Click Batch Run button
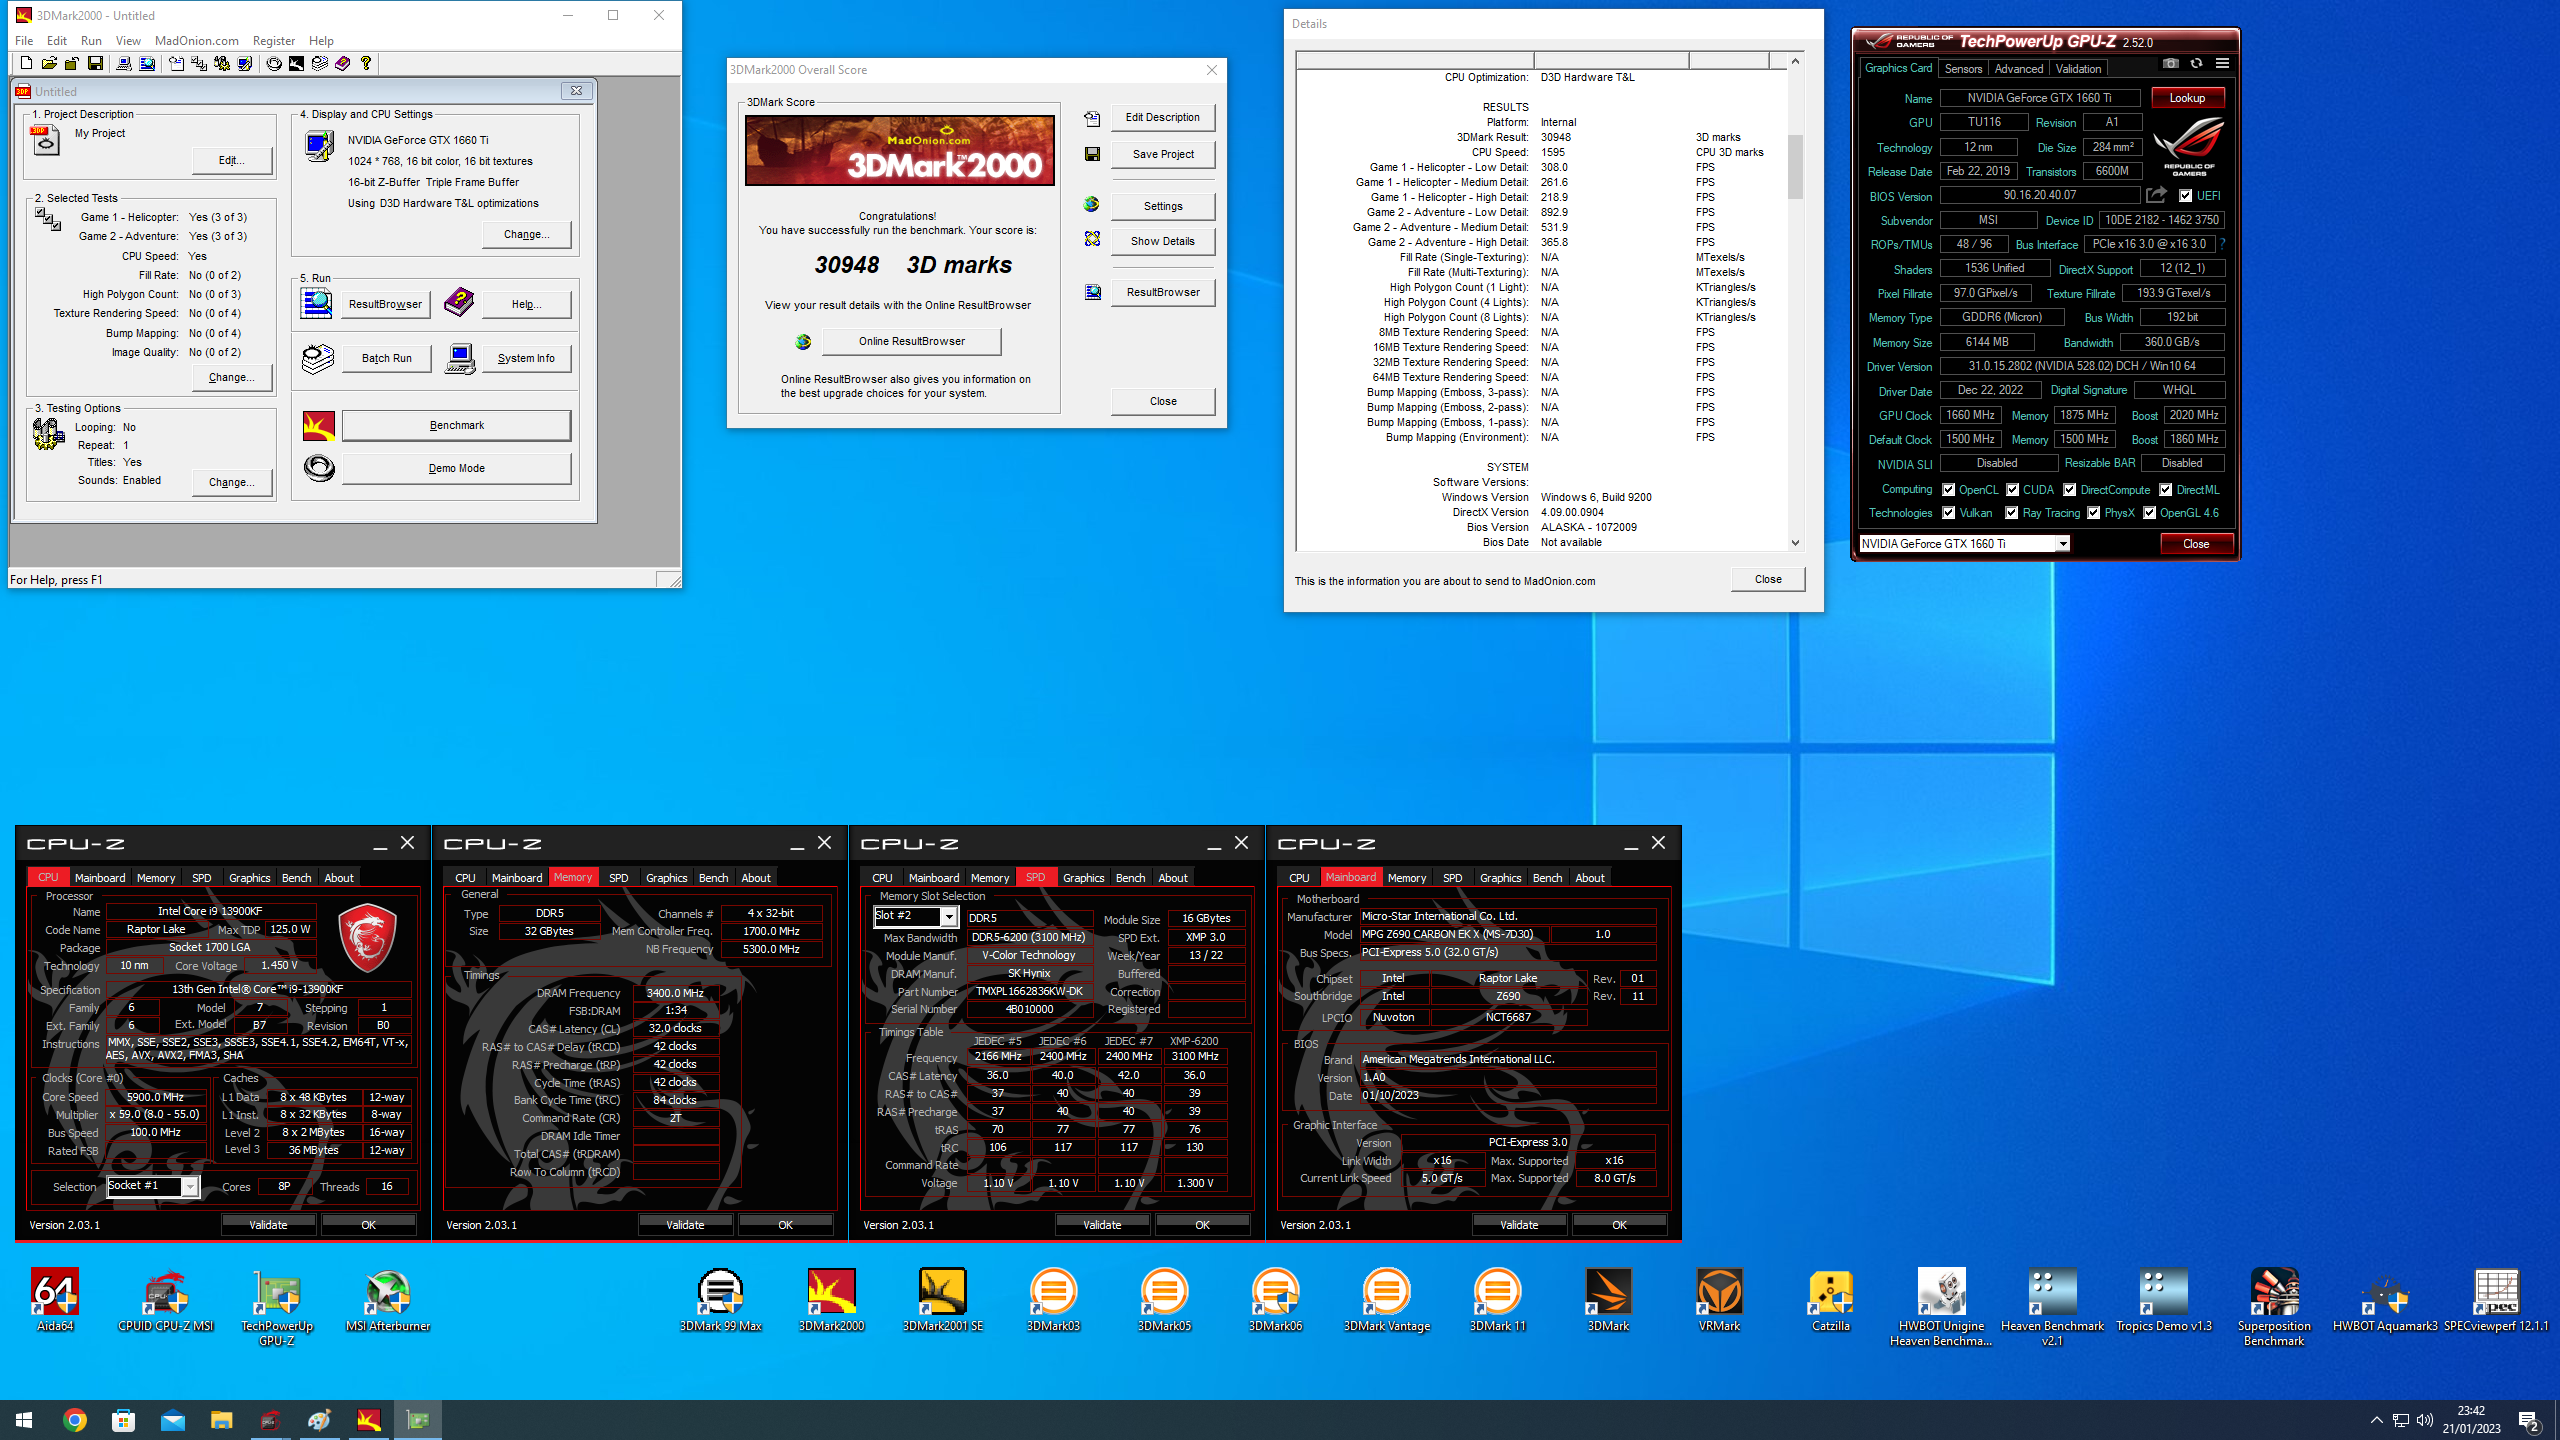Viewport: 2560px width, 1440px height. [386, 359]
